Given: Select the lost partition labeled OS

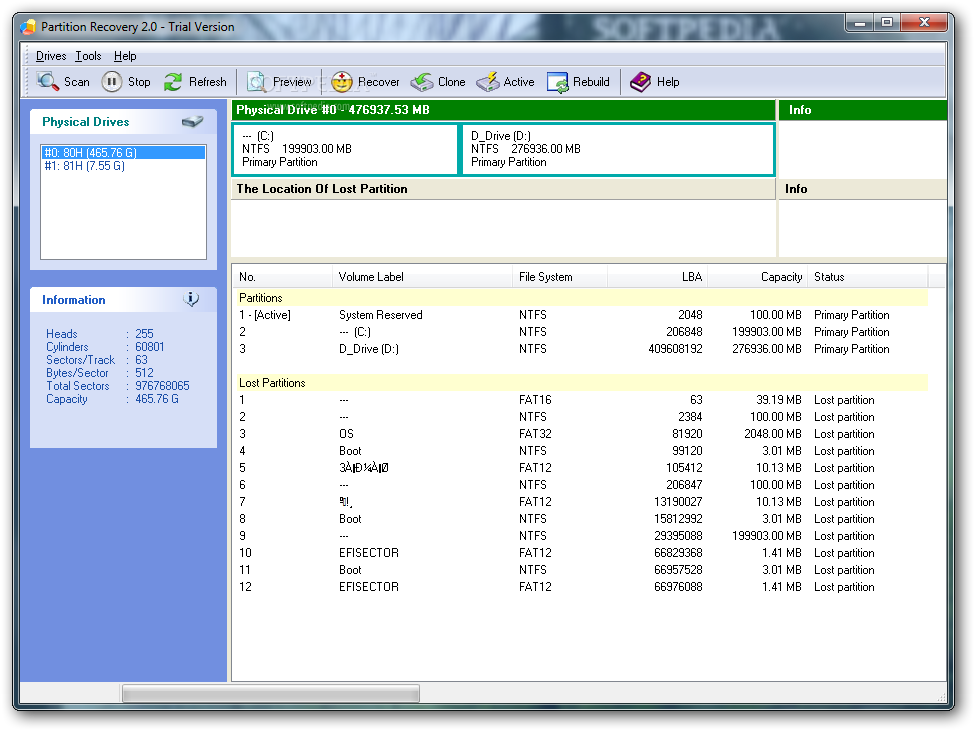Looking at the screenshot, I should coord(580,434).
